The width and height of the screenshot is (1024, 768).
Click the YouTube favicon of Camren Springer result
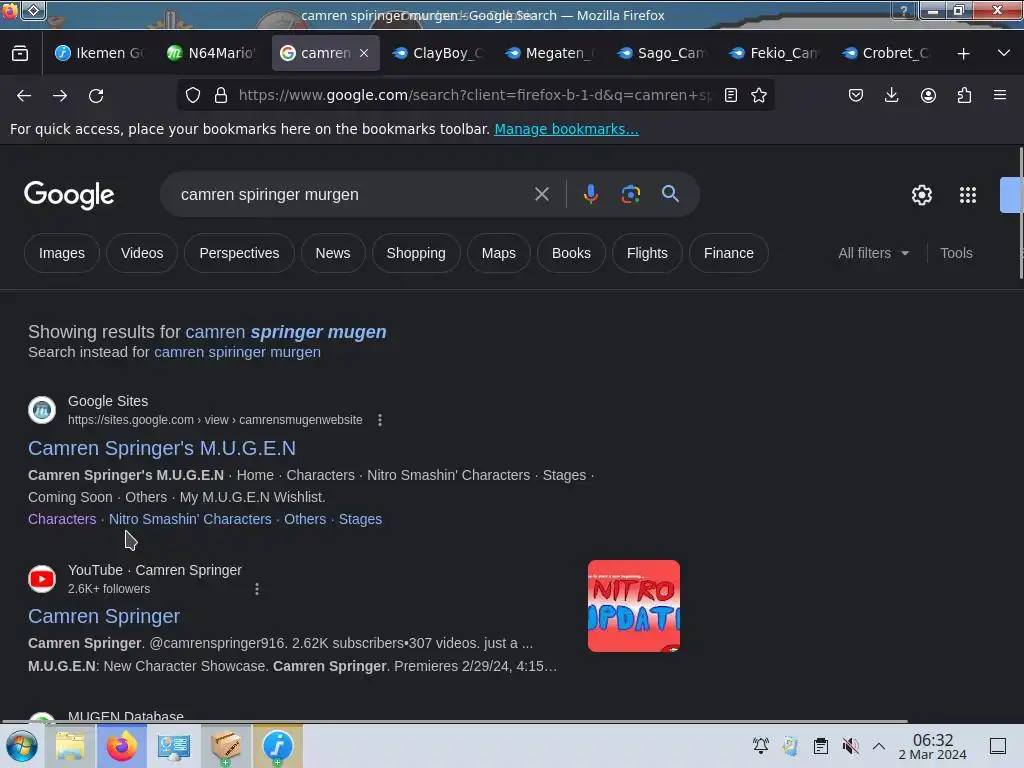pos(42,579)
